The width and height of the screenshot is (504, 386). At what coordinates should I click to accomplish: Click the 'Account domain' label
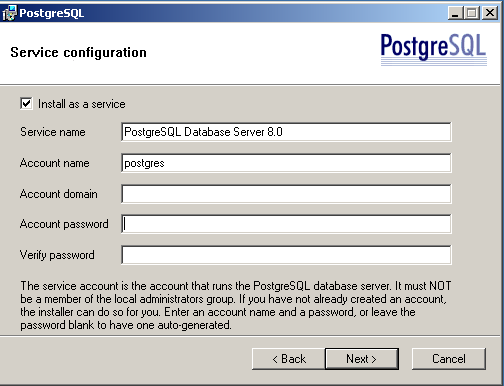click(59, 194)
